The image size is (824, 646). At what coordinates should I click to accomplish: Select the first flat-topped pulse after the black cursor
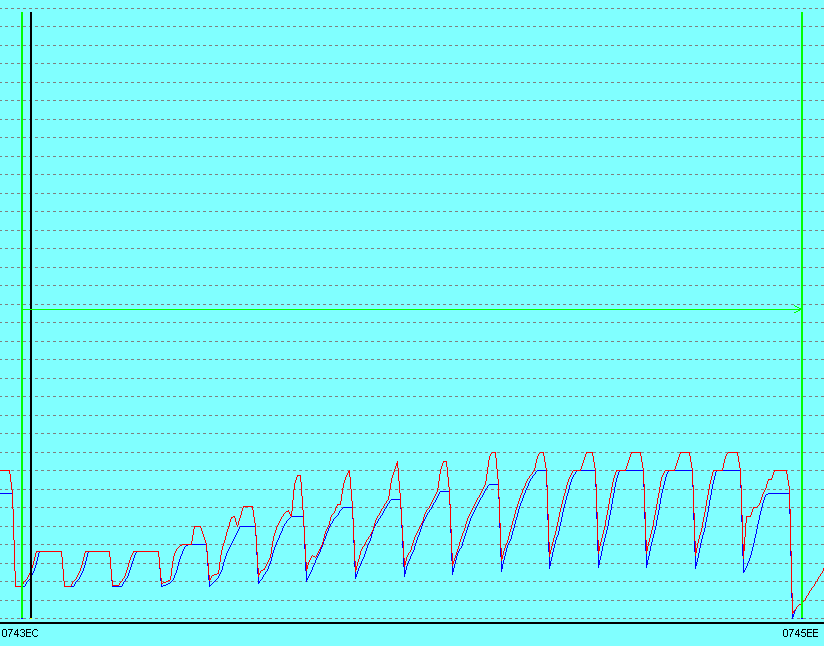pyautogui.click(x=49, y=552)
